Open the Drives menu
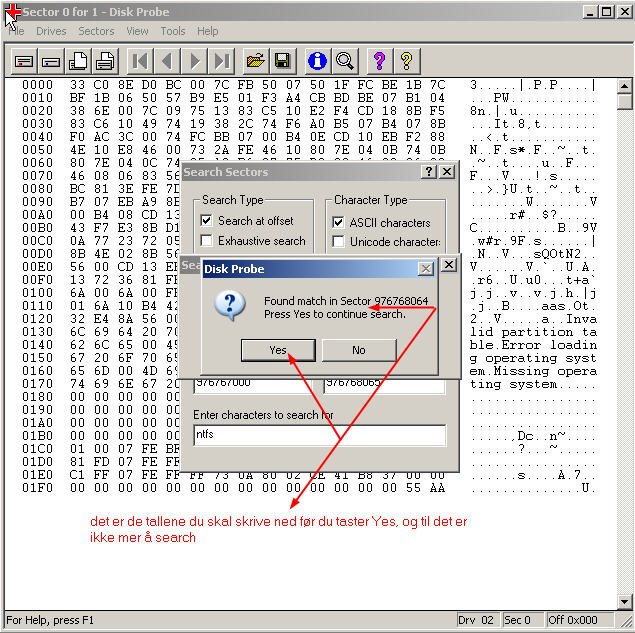The image size is (635, 633). [51, 31]
